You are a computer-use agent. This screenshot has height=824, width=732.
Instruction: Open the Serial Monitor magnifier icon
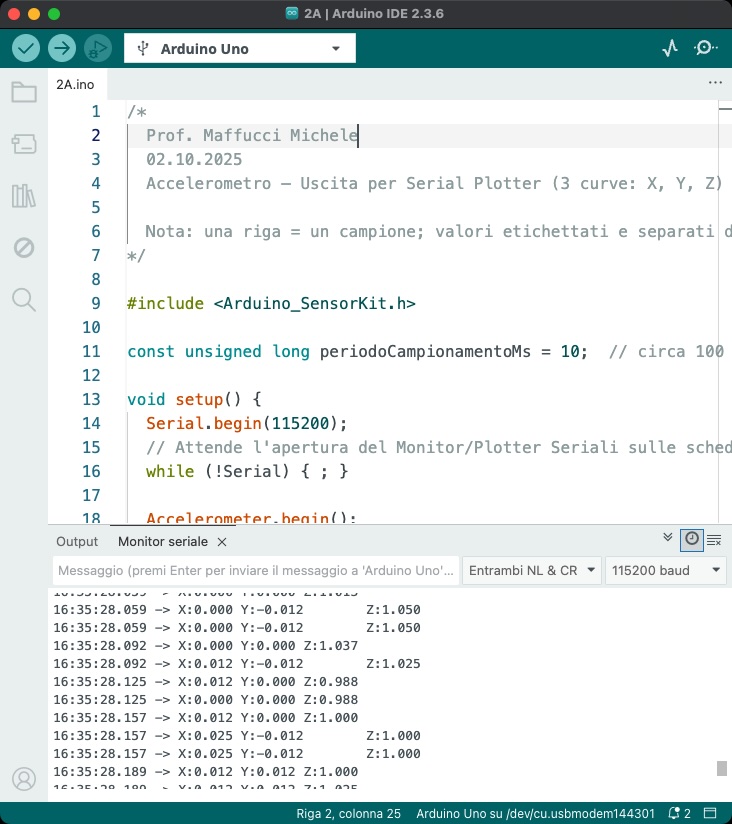706,48
